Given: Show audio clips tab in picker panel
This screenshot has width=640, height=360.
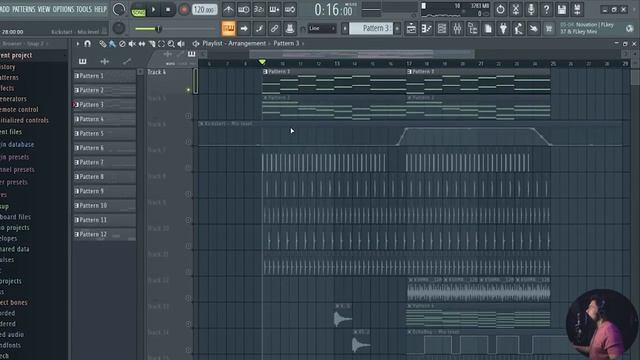Looking at the screenshot, I should pyautogui.click(x=104, y=61).
